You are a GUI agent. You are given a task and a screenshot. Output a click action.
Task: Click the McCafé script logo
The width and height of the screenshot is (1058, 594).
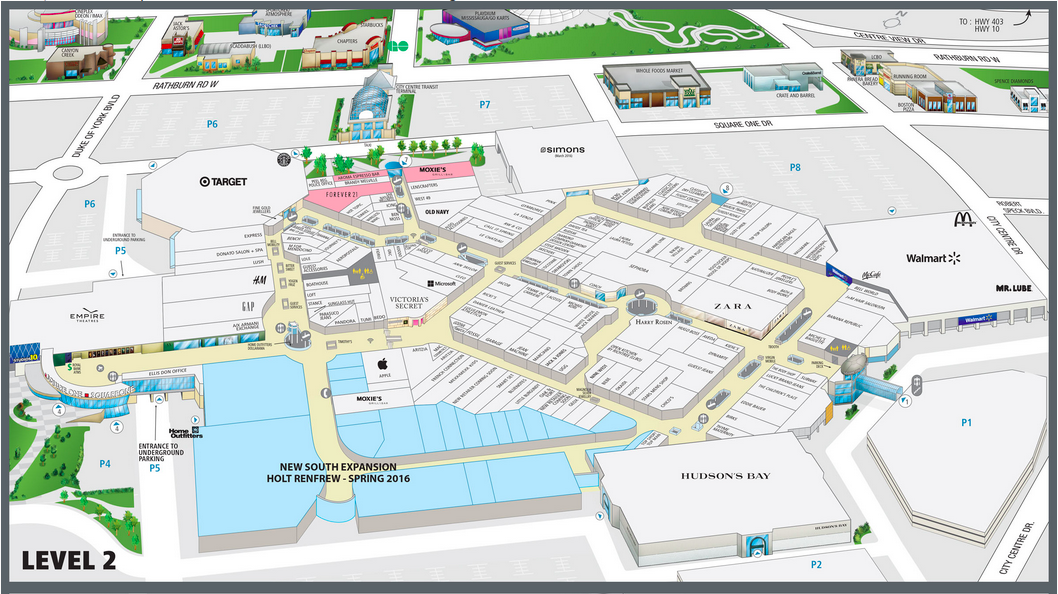871,275
